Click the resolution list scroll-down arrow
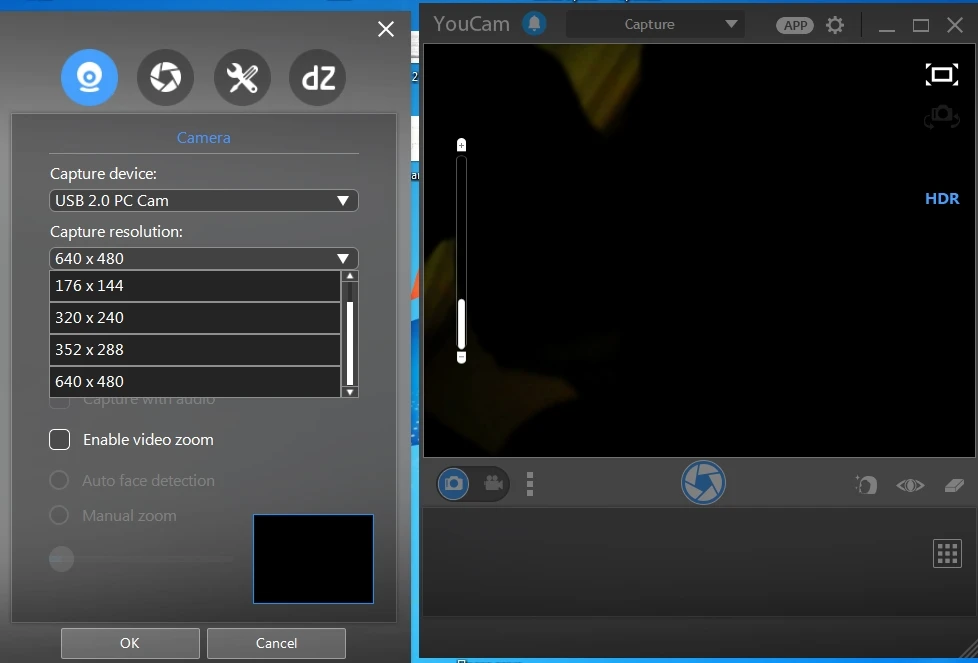The height and width of the screenshot is (663, 978). pyautogui.click(x=350, y=392)
